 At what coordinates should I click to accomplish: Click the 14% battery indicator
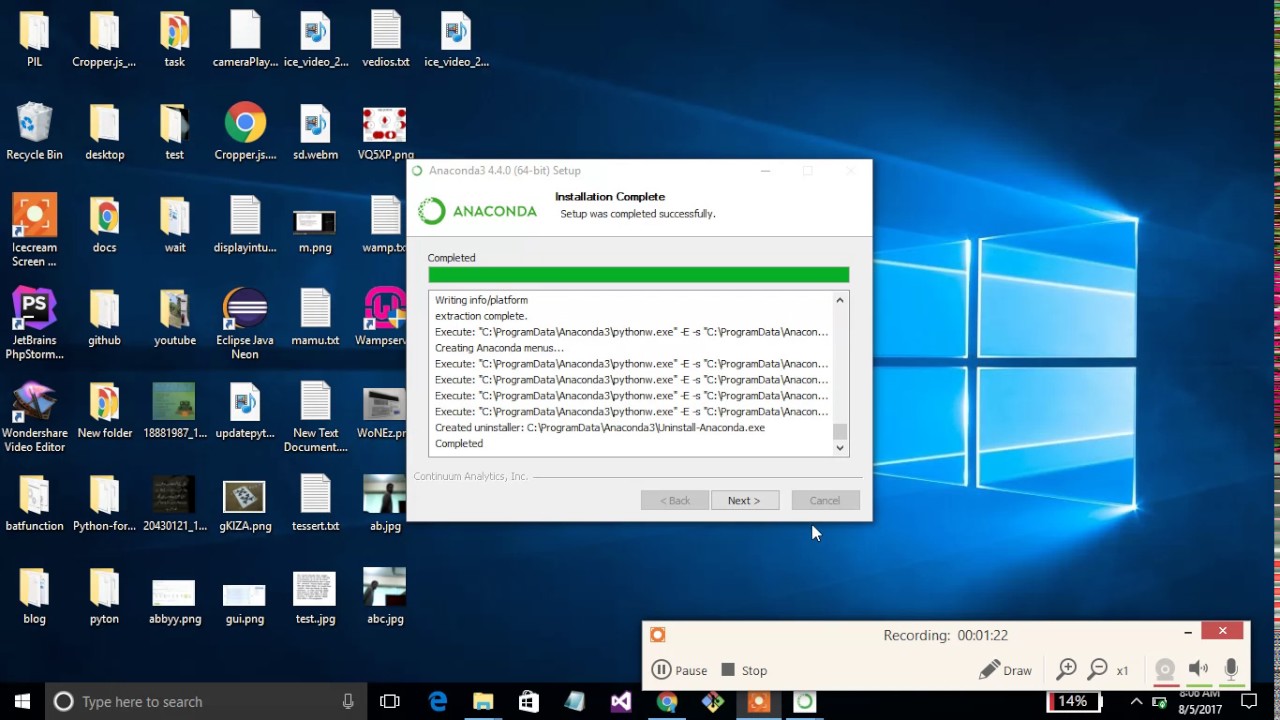[1073, 701]
